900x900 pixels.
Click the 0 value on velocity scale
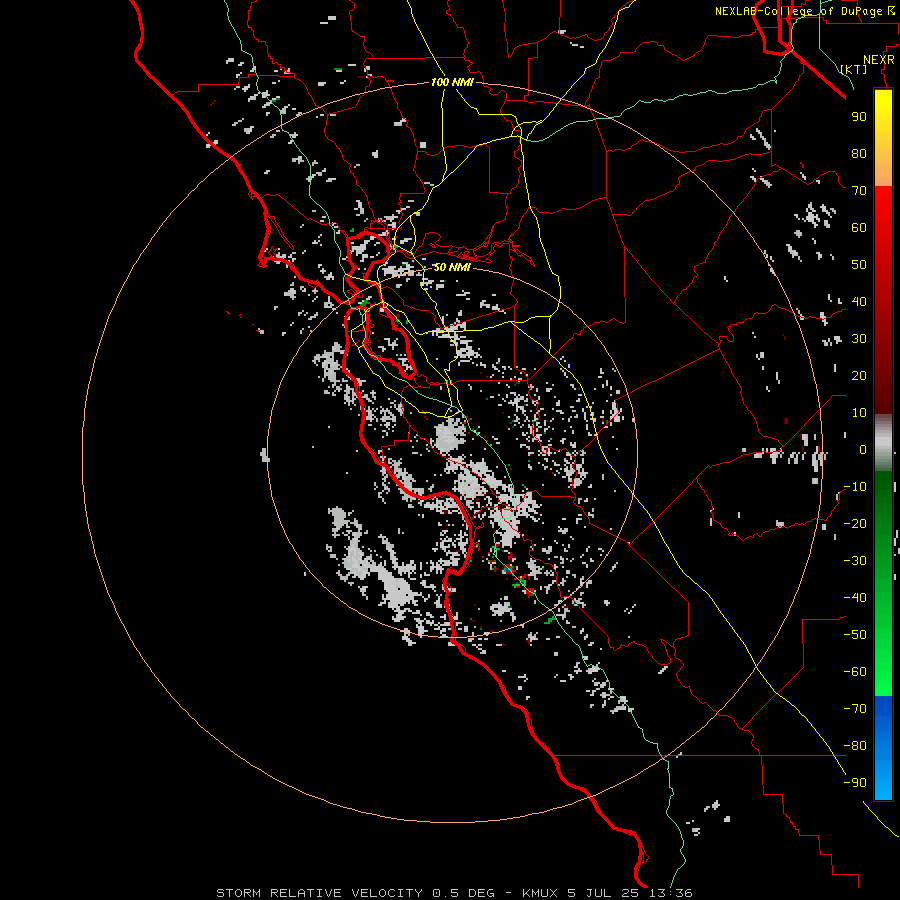863,449
